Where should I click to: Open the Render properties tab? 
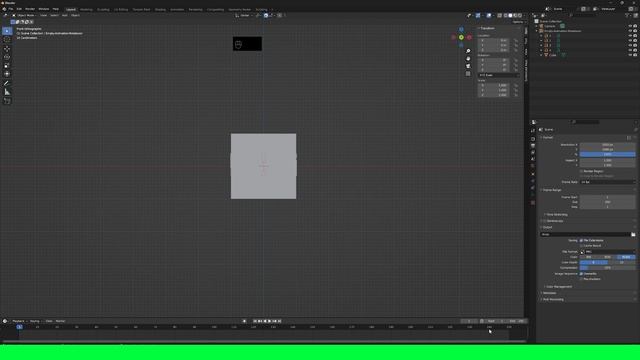click(533, 139)
